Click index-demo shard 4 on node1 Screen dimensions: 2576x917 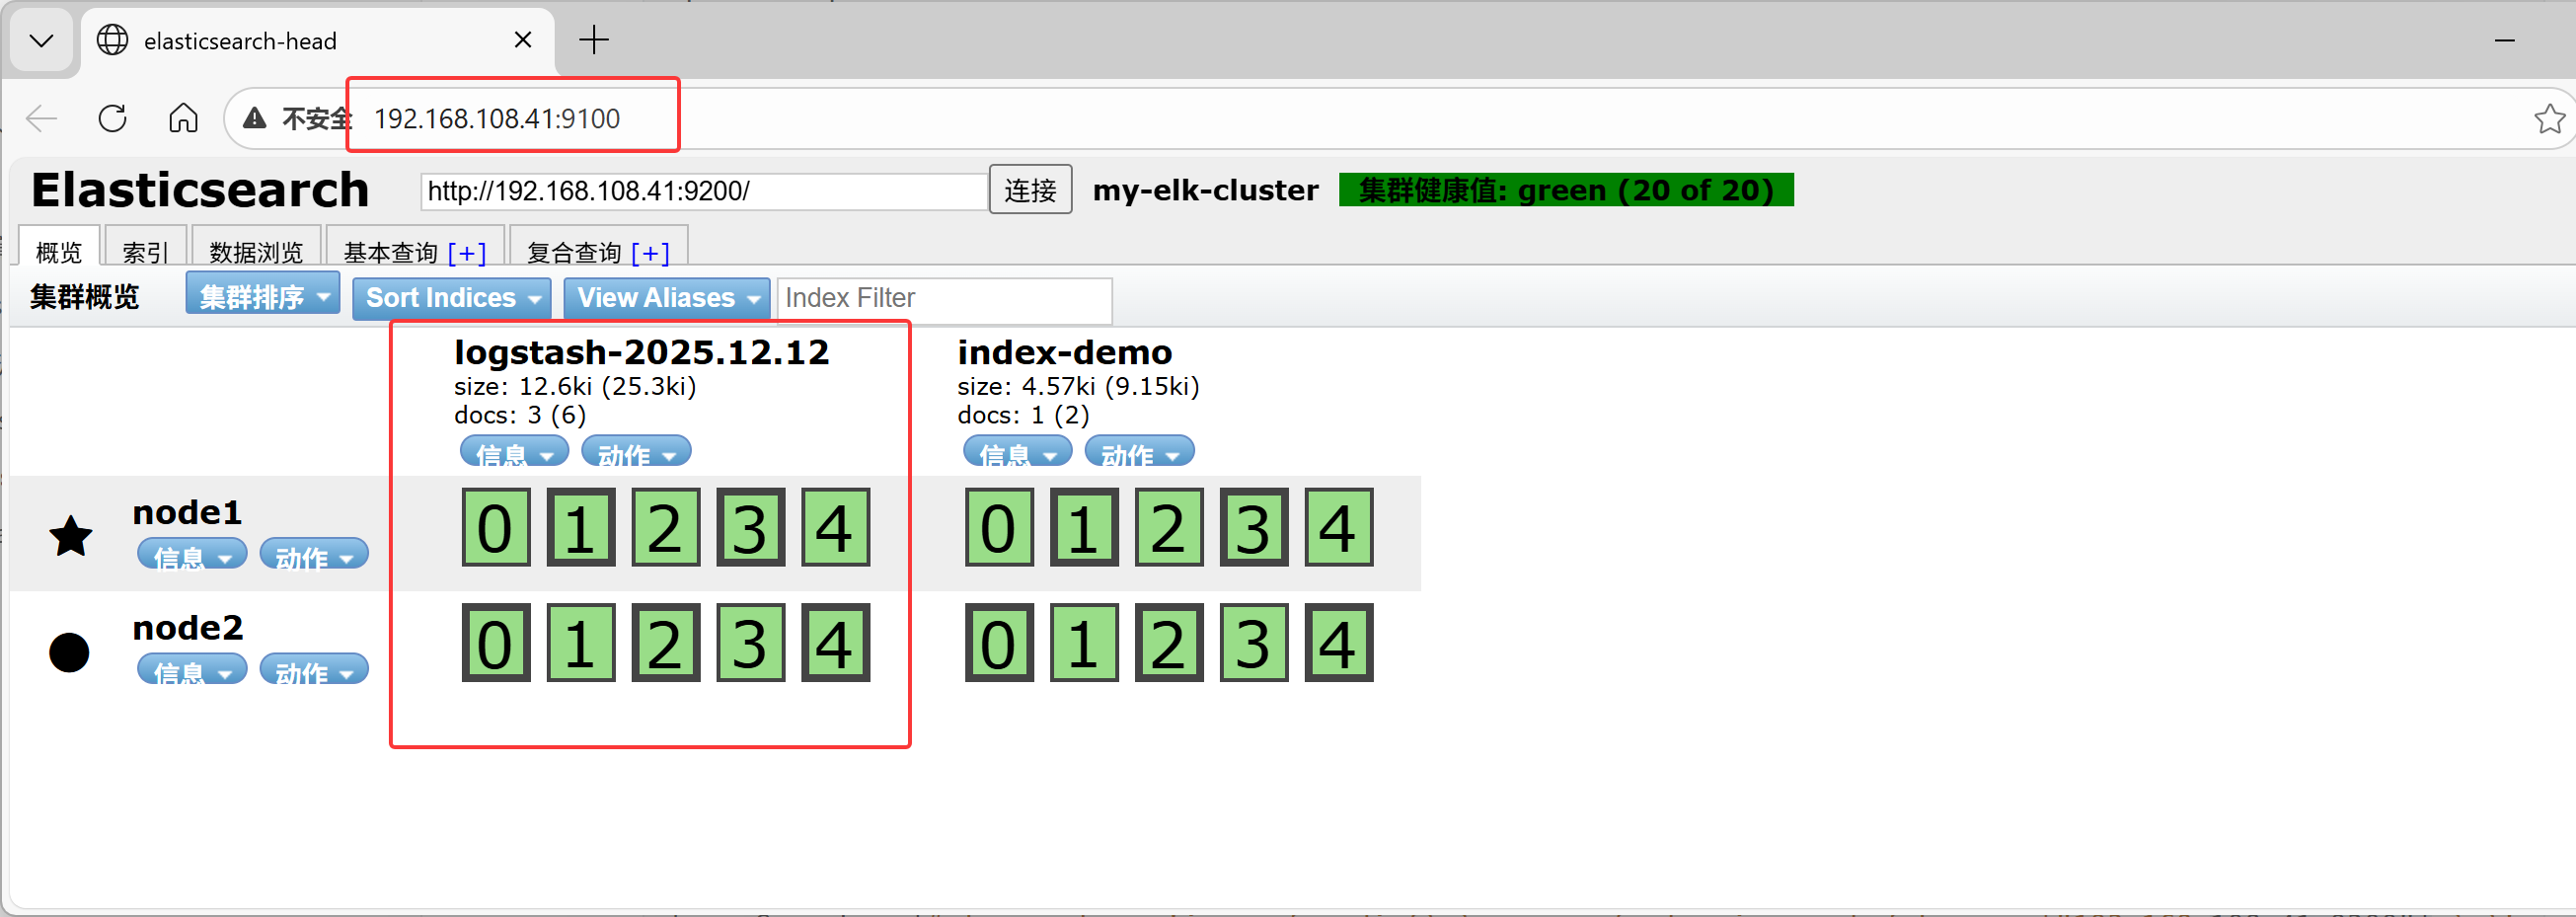[1339, 528]
